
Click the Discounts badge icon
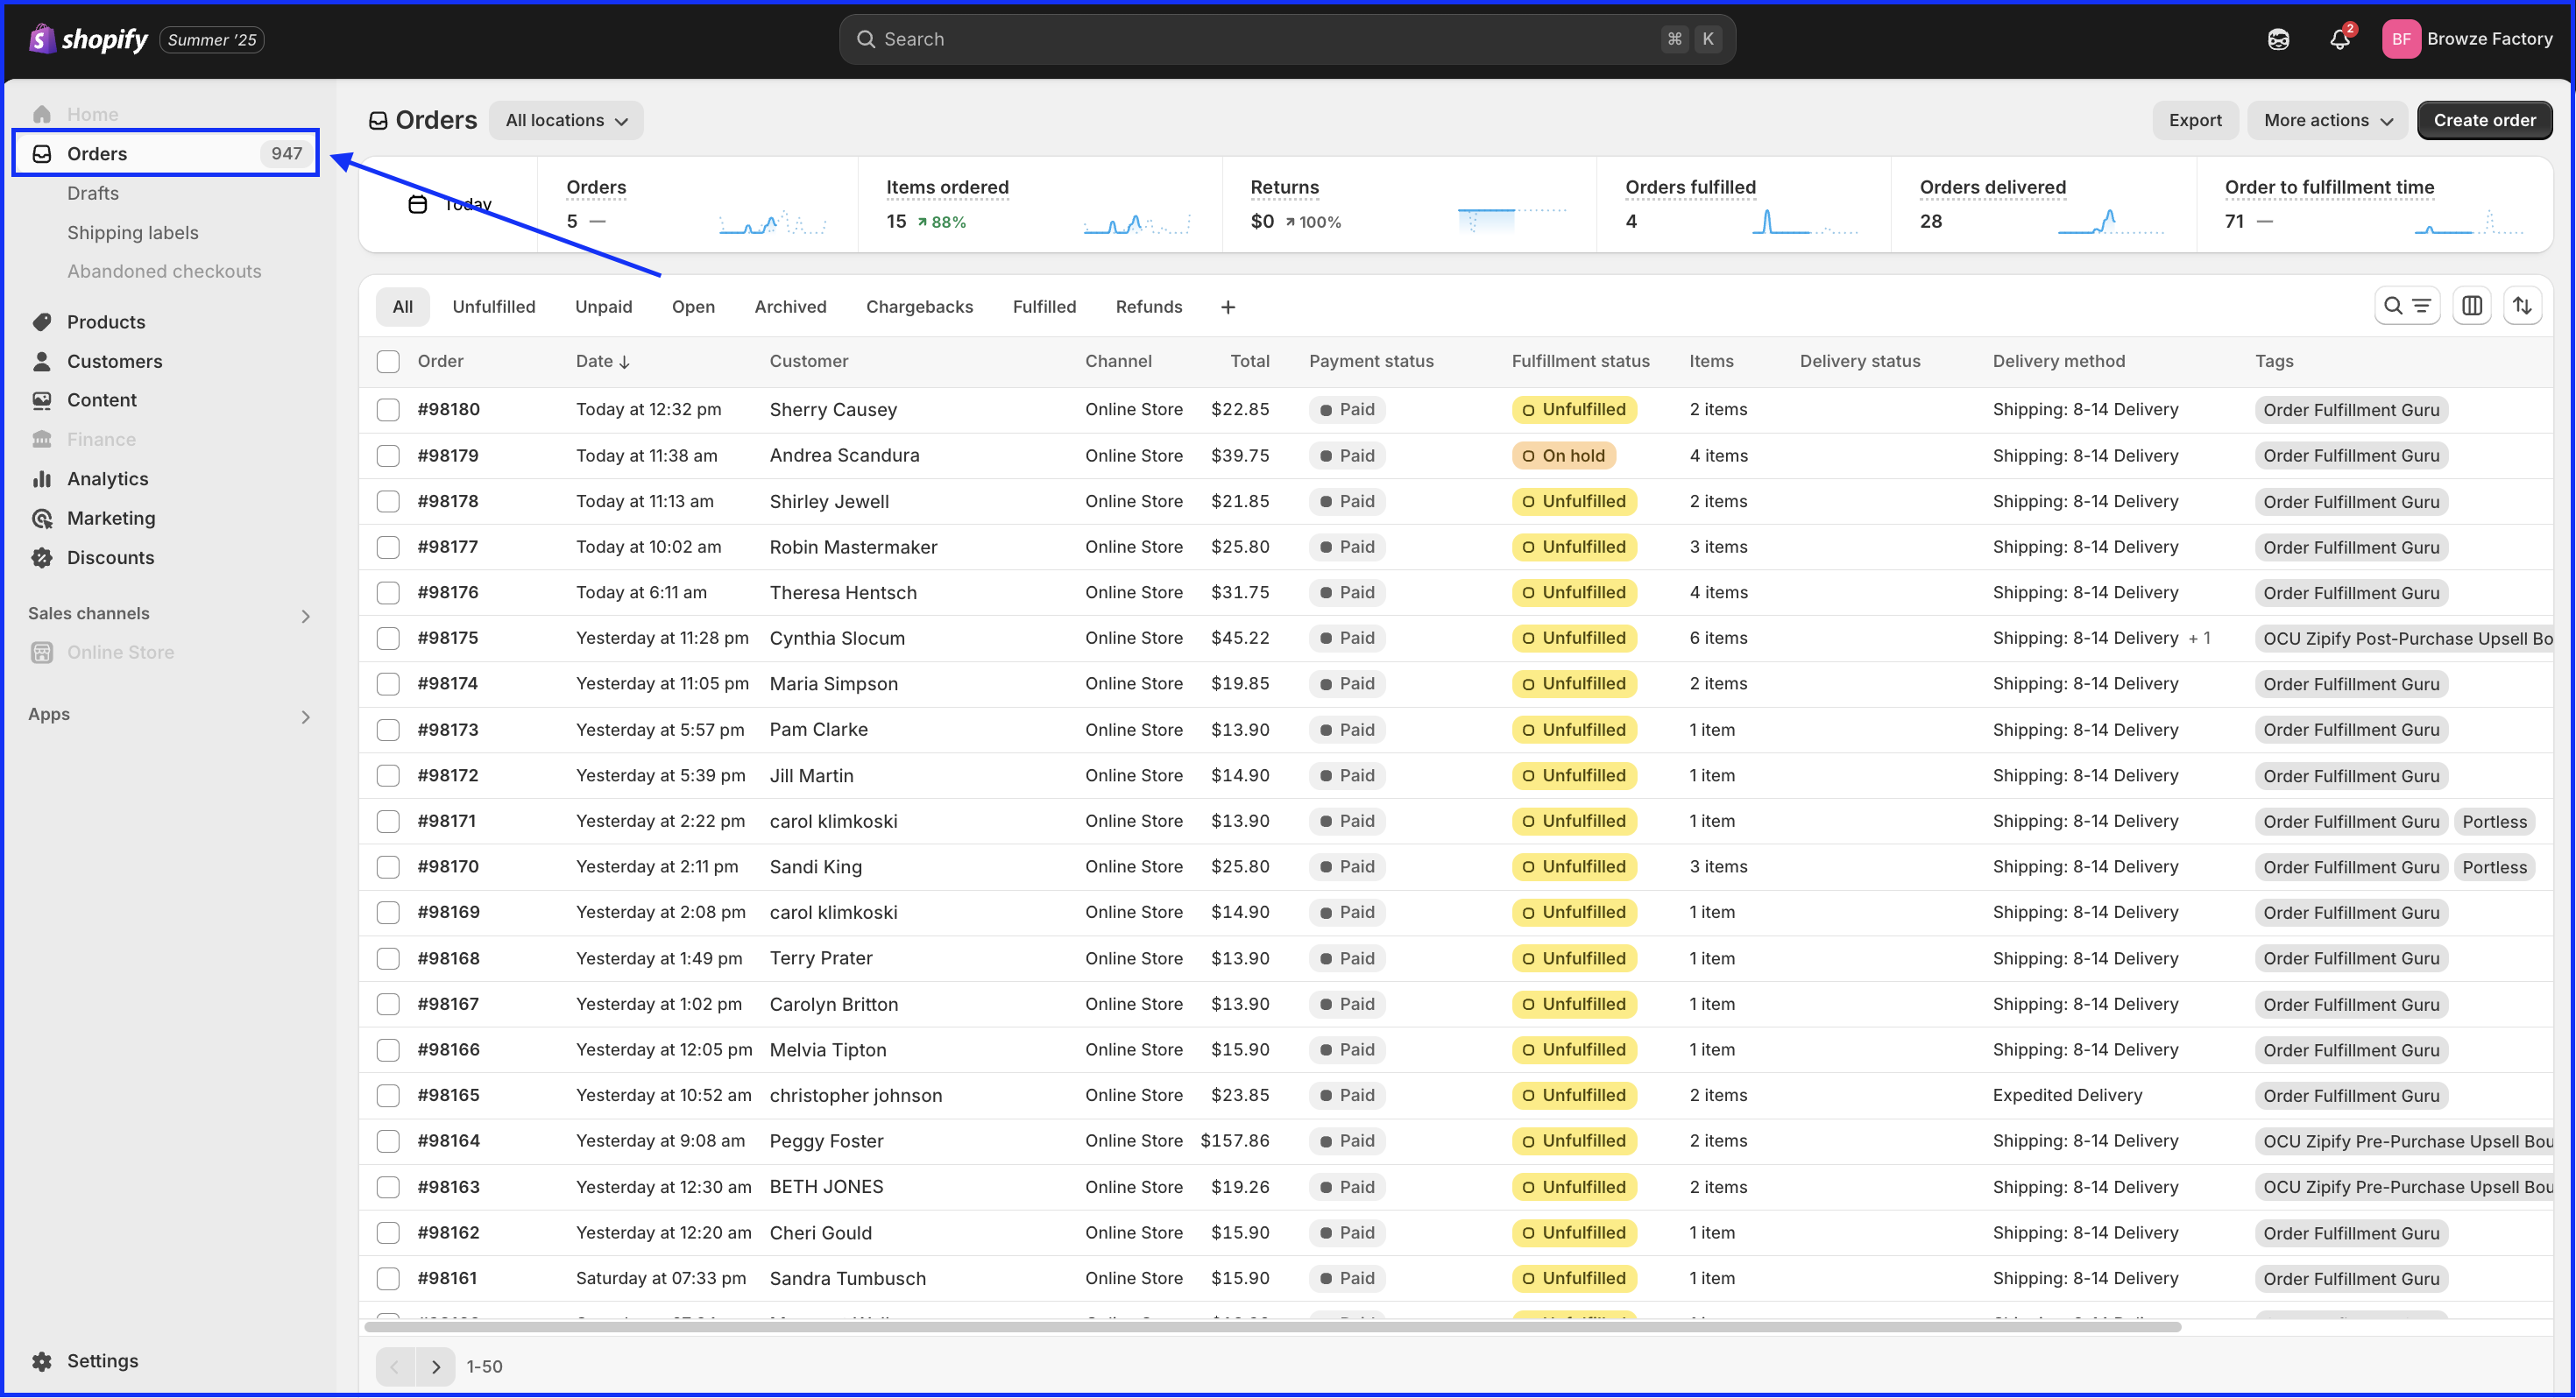tap(42, 558)
